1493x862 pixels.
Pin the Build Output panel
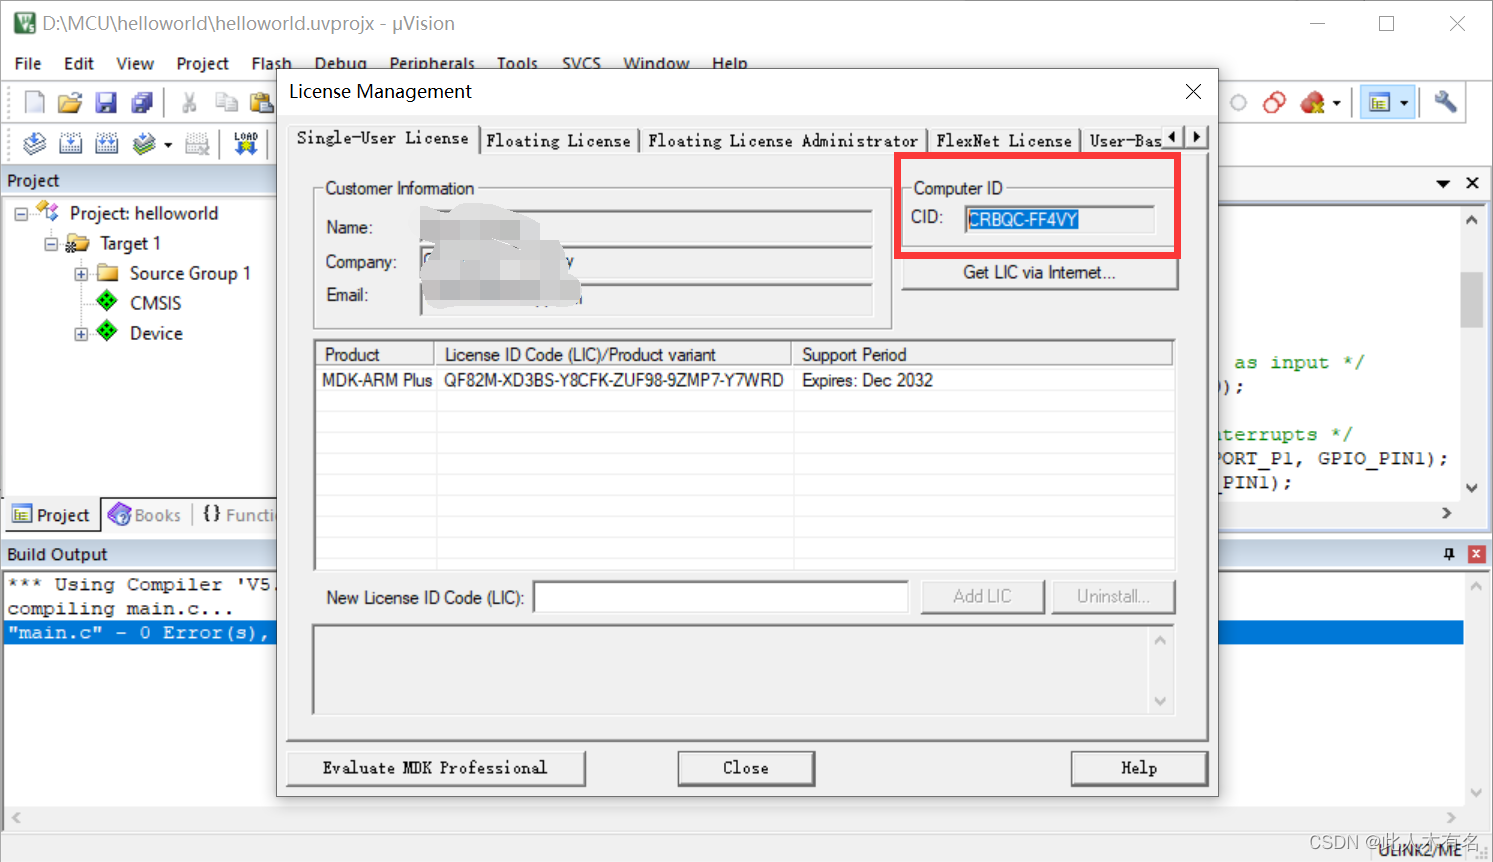(x=1448, y=553)
